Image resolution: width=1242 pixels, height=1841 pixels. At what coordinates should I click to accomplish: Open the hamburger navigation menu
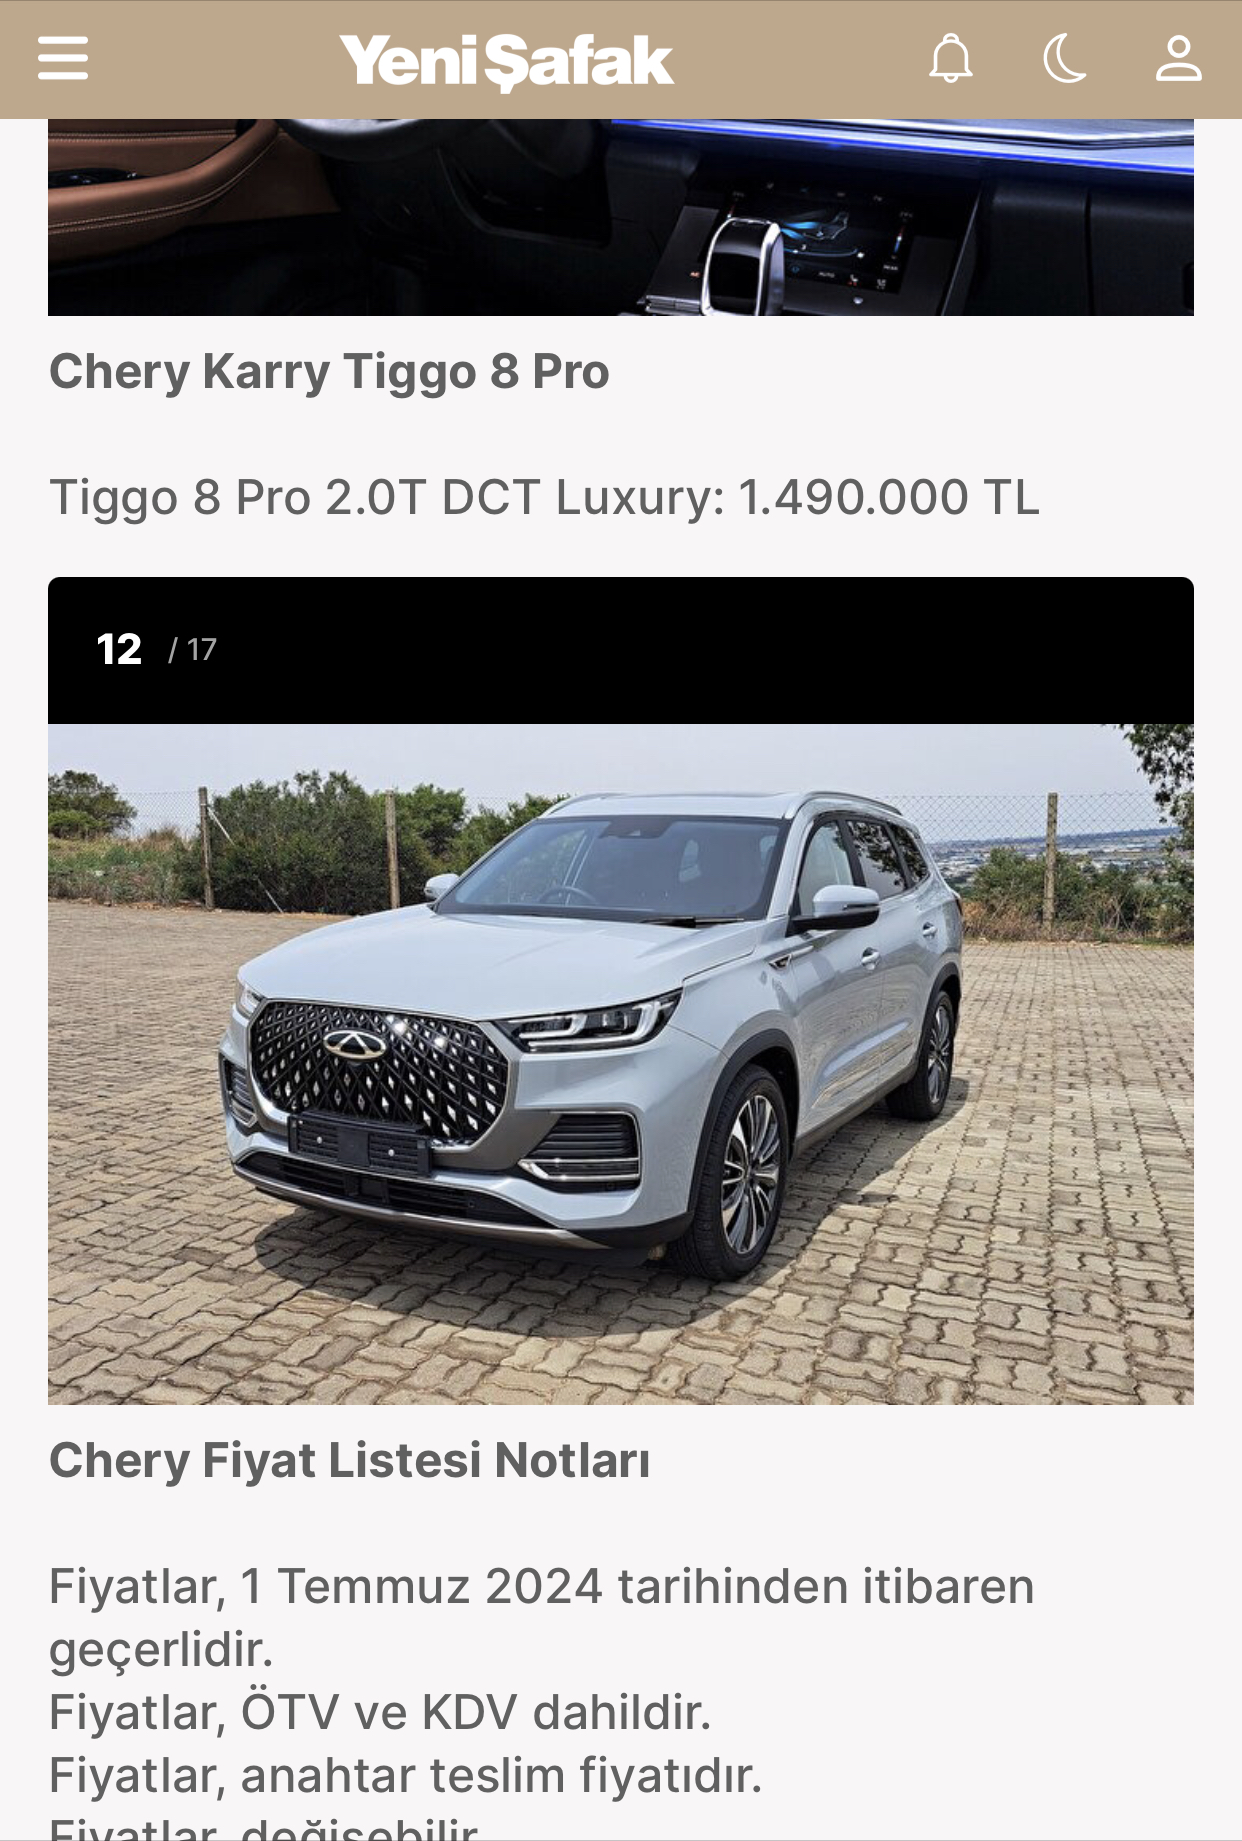coord(63,58)
